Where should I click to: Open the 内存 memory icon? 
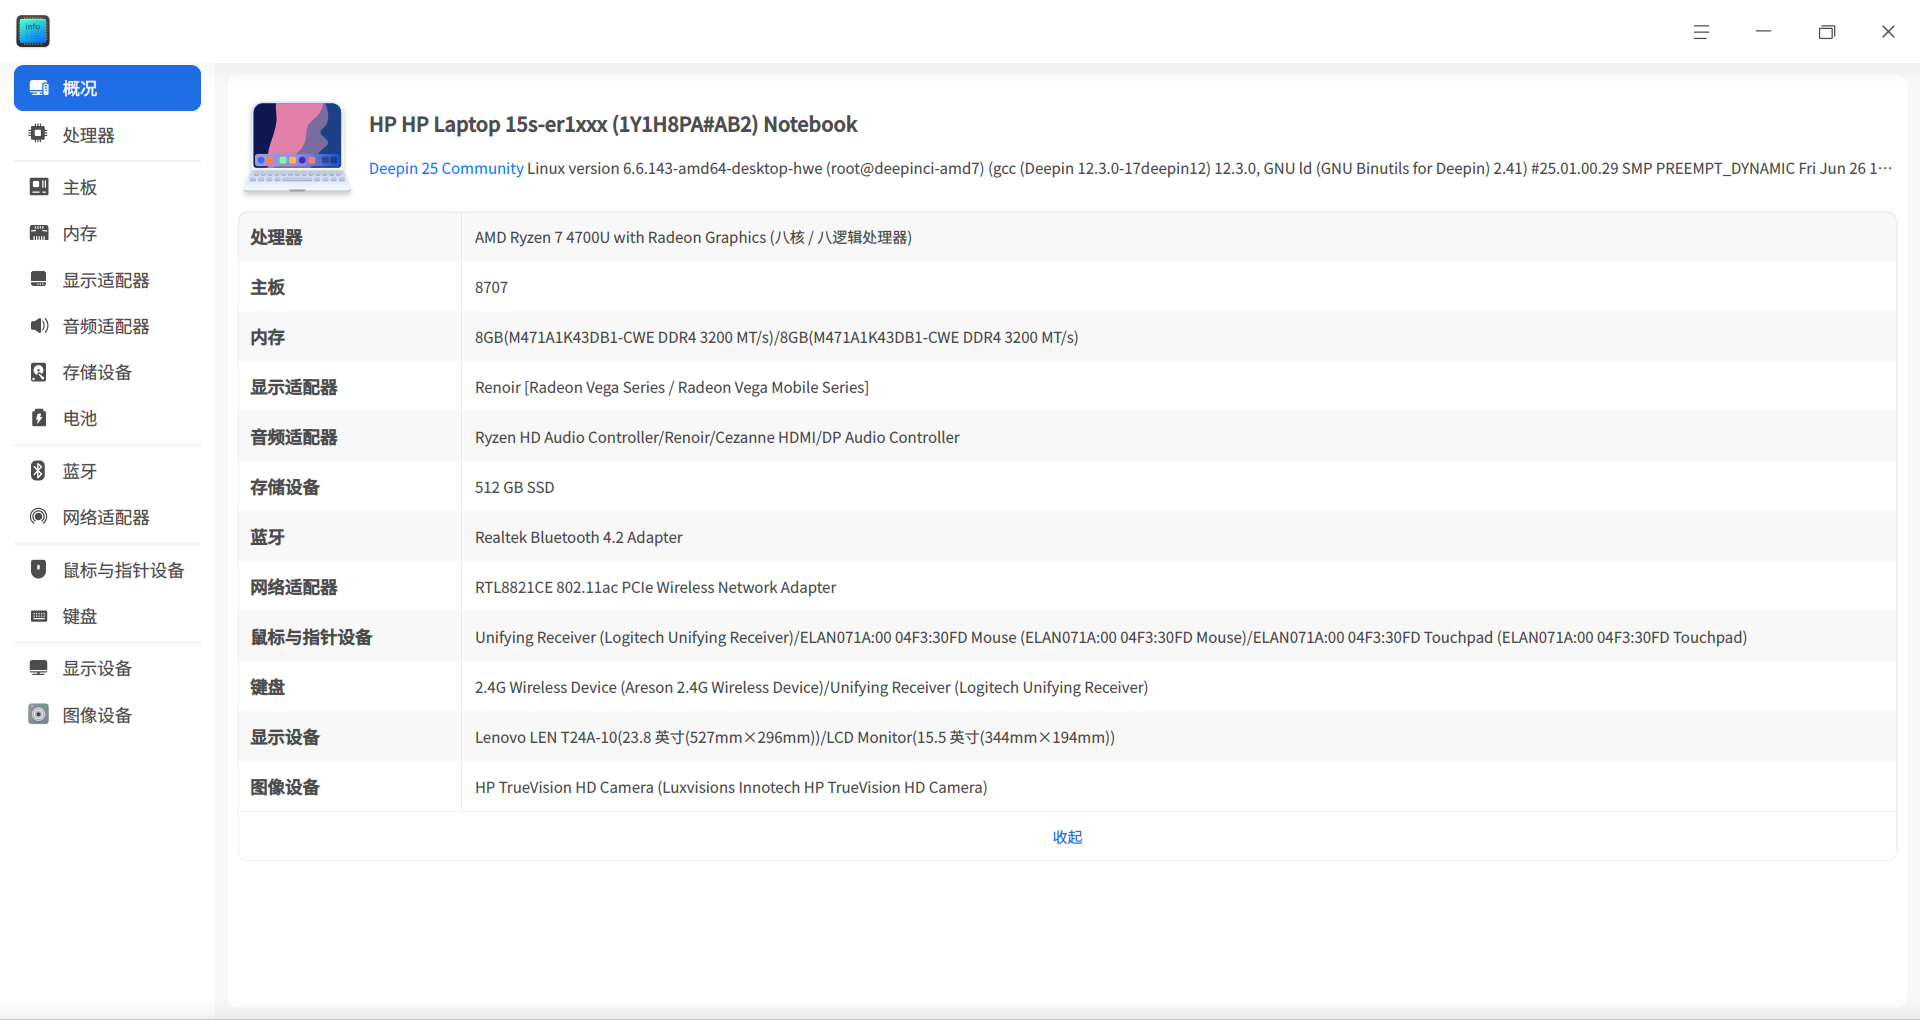[x=39, y=233]
